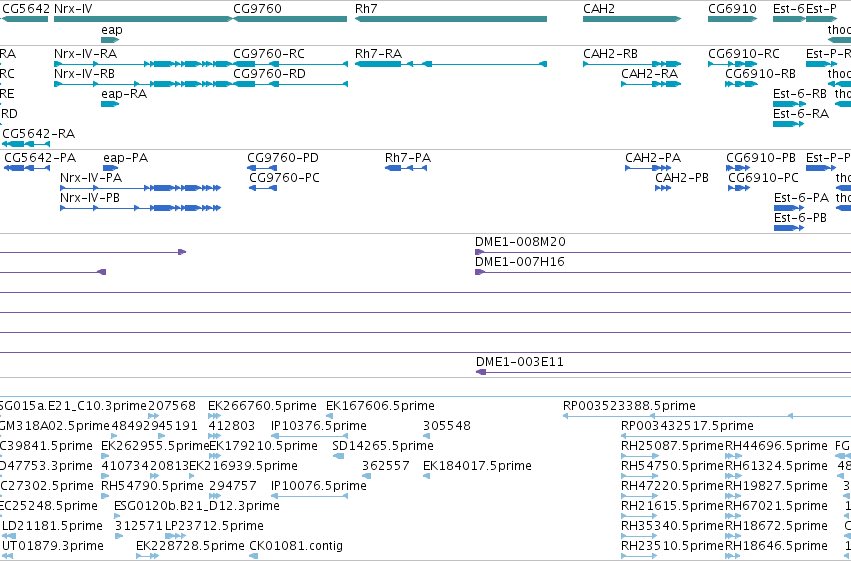The height and width of the screenshot is (561, 851).
Task: Click transcript Nrx-IV-RA
Action: [x=143, y=64]
